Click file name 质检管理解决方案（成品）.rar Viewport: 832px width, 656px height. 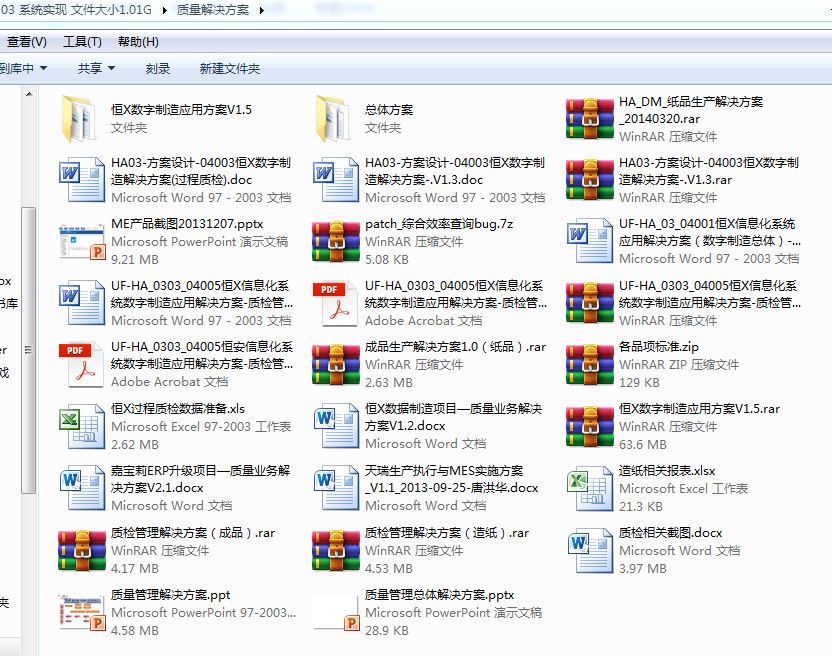pyautogui.click(x=193, y=532)
